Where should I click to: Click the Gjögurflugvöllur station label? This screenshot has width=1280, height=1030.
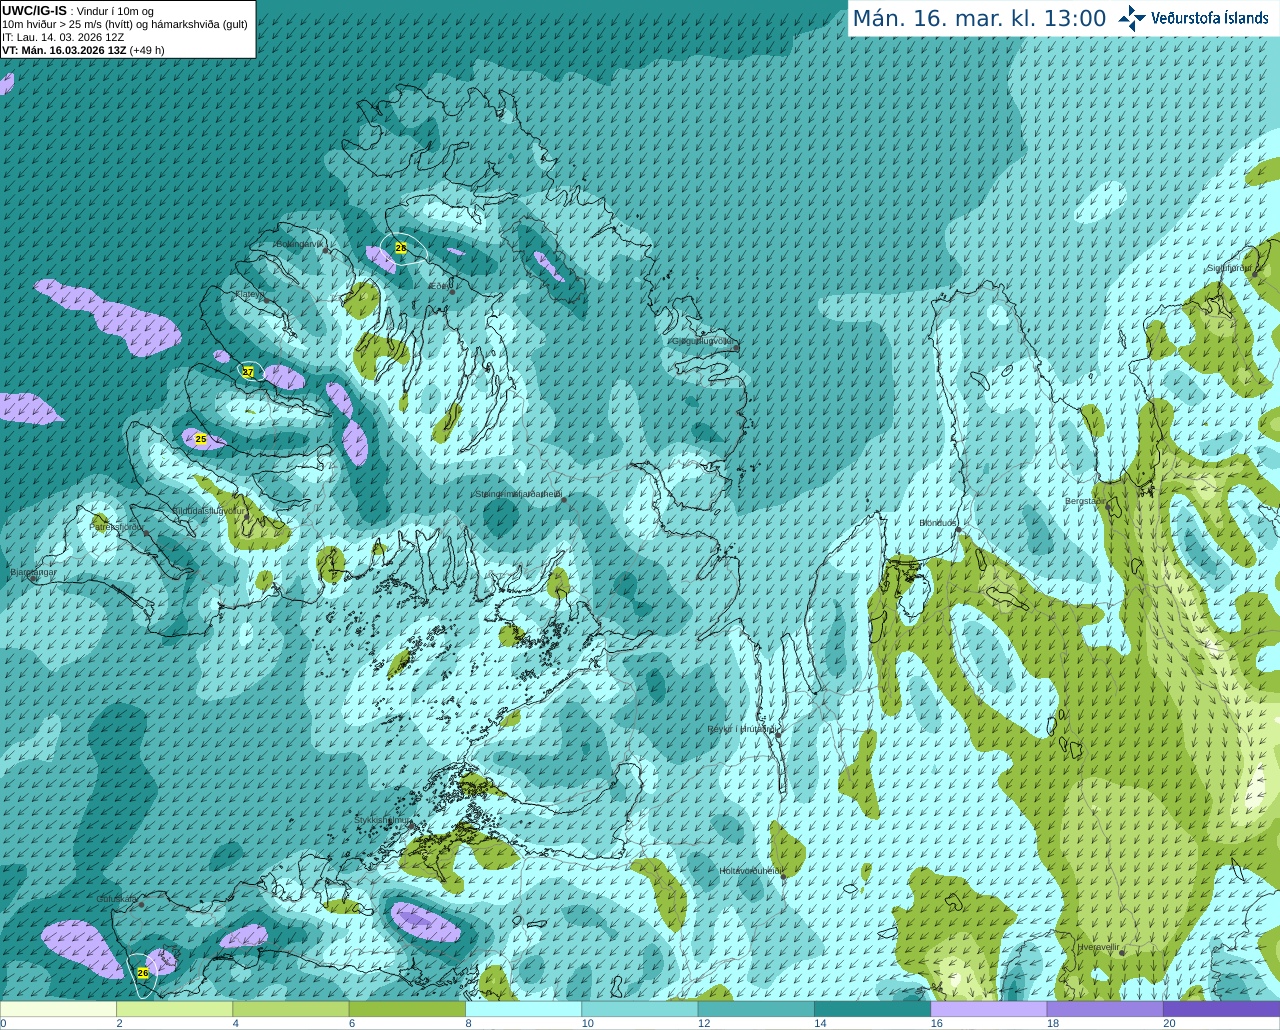[x=703, y=341]
